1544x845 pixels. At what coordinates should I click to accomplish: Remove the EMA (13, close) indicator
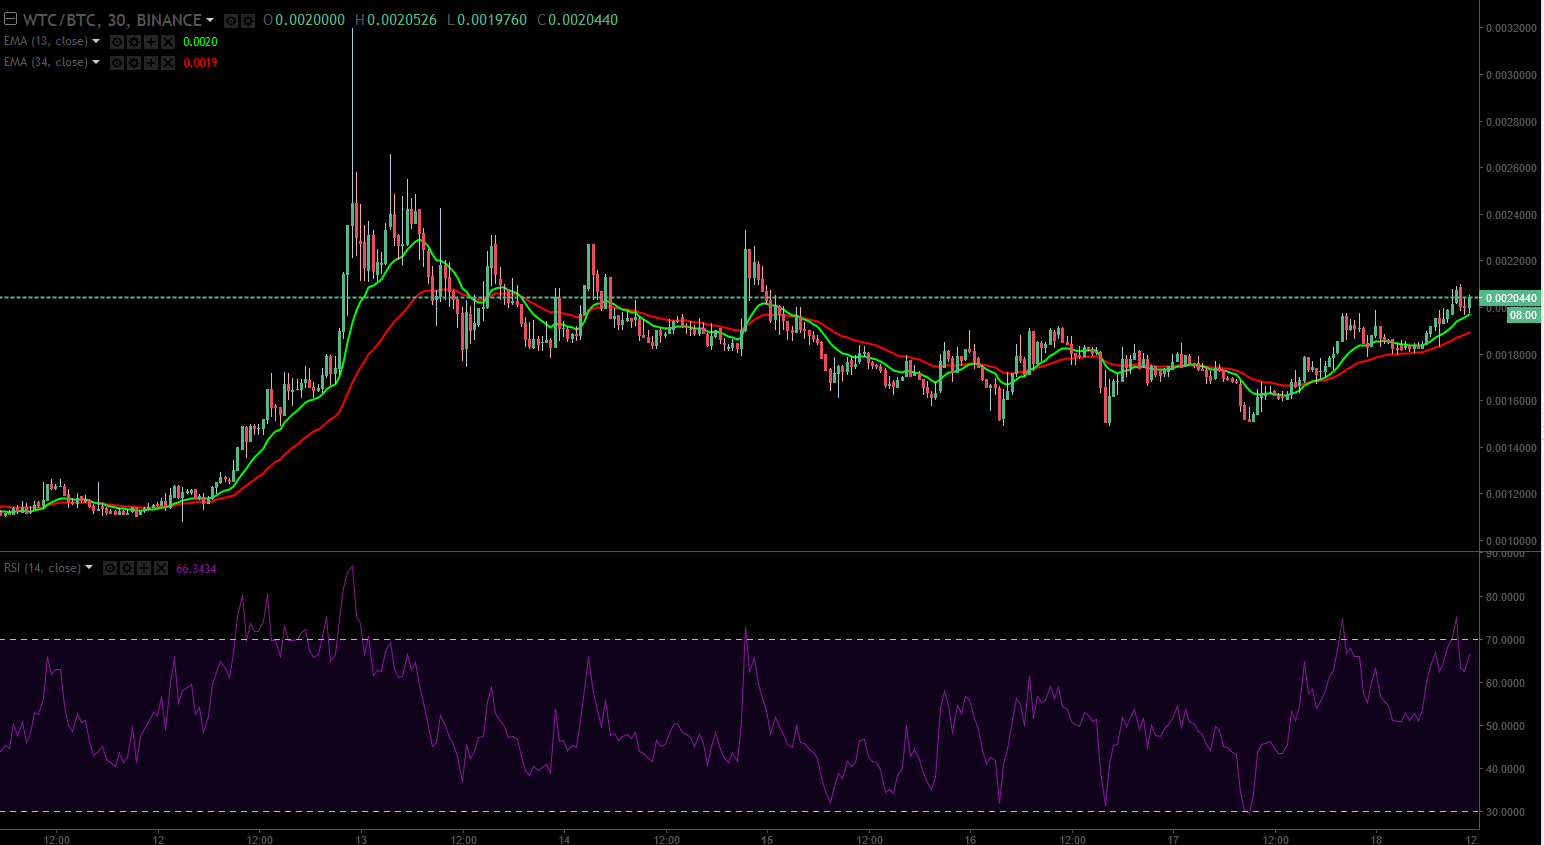(168, 42)
